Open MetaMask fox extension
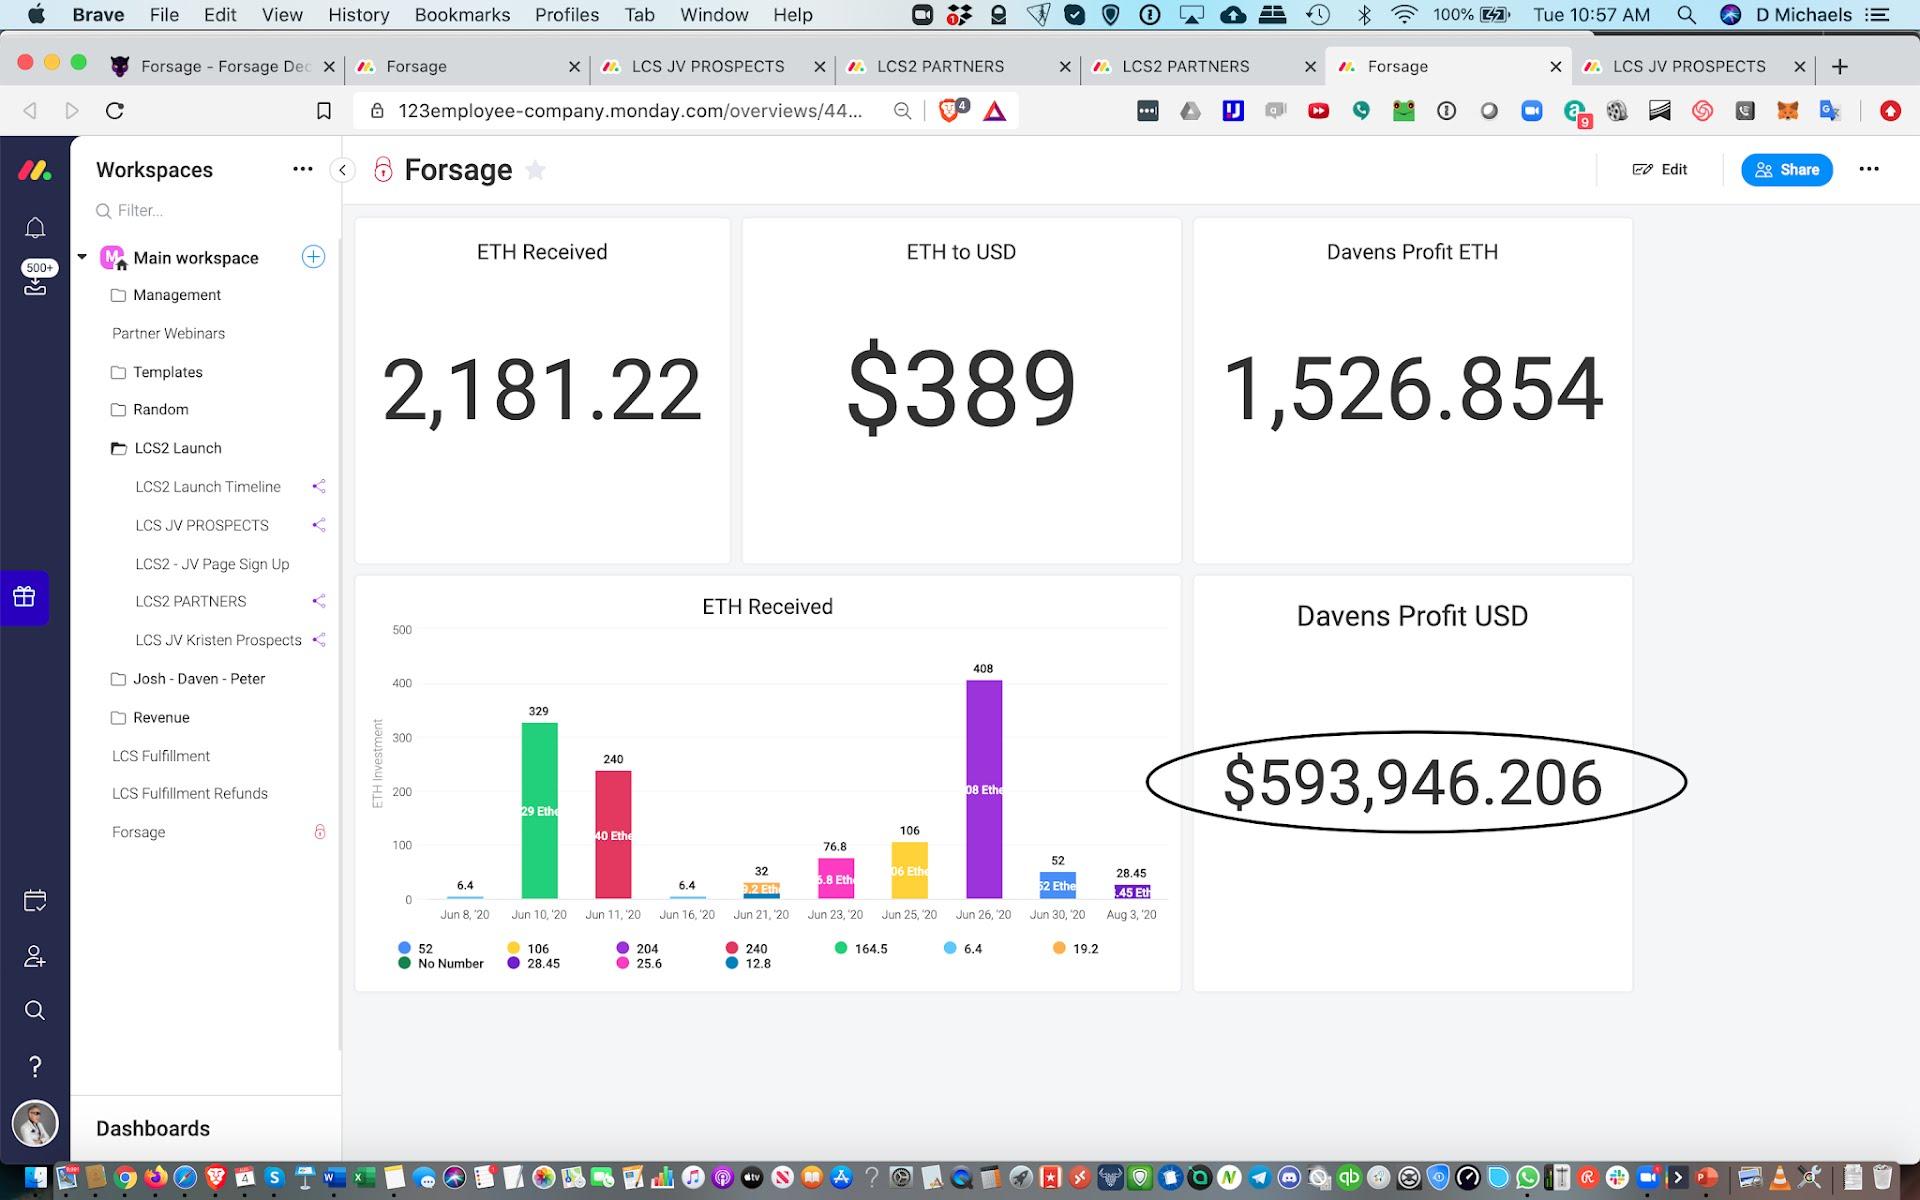This screenshot has height=1200, width=1920. 1787,111
